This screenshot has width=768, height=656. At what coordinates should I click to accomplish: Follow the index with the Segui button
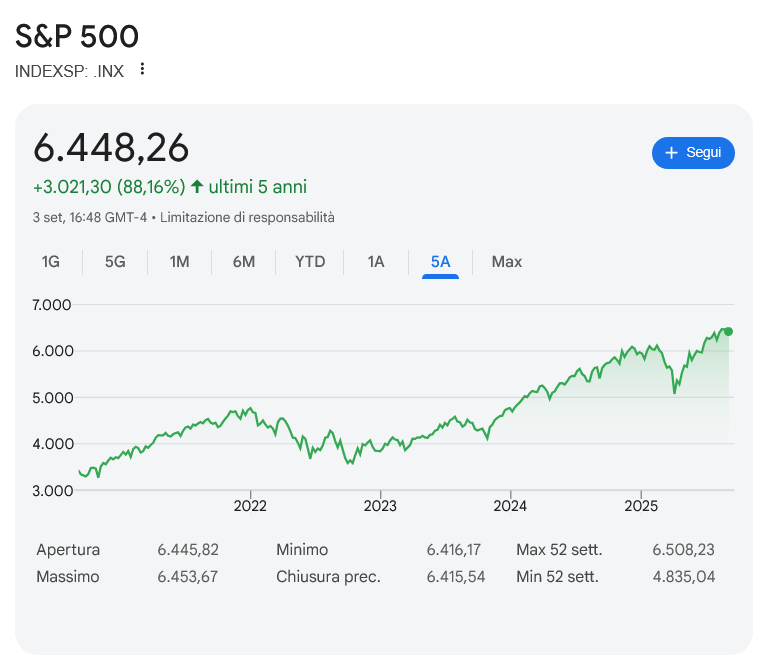click(693, 153)
